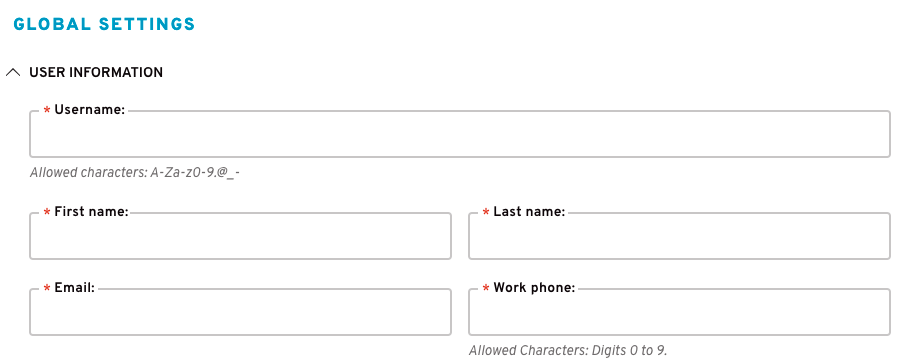Image resolution: width=903 pixels, height=363 pixels.
Task: Click the red asterisk beside Email
Action: 47,289
